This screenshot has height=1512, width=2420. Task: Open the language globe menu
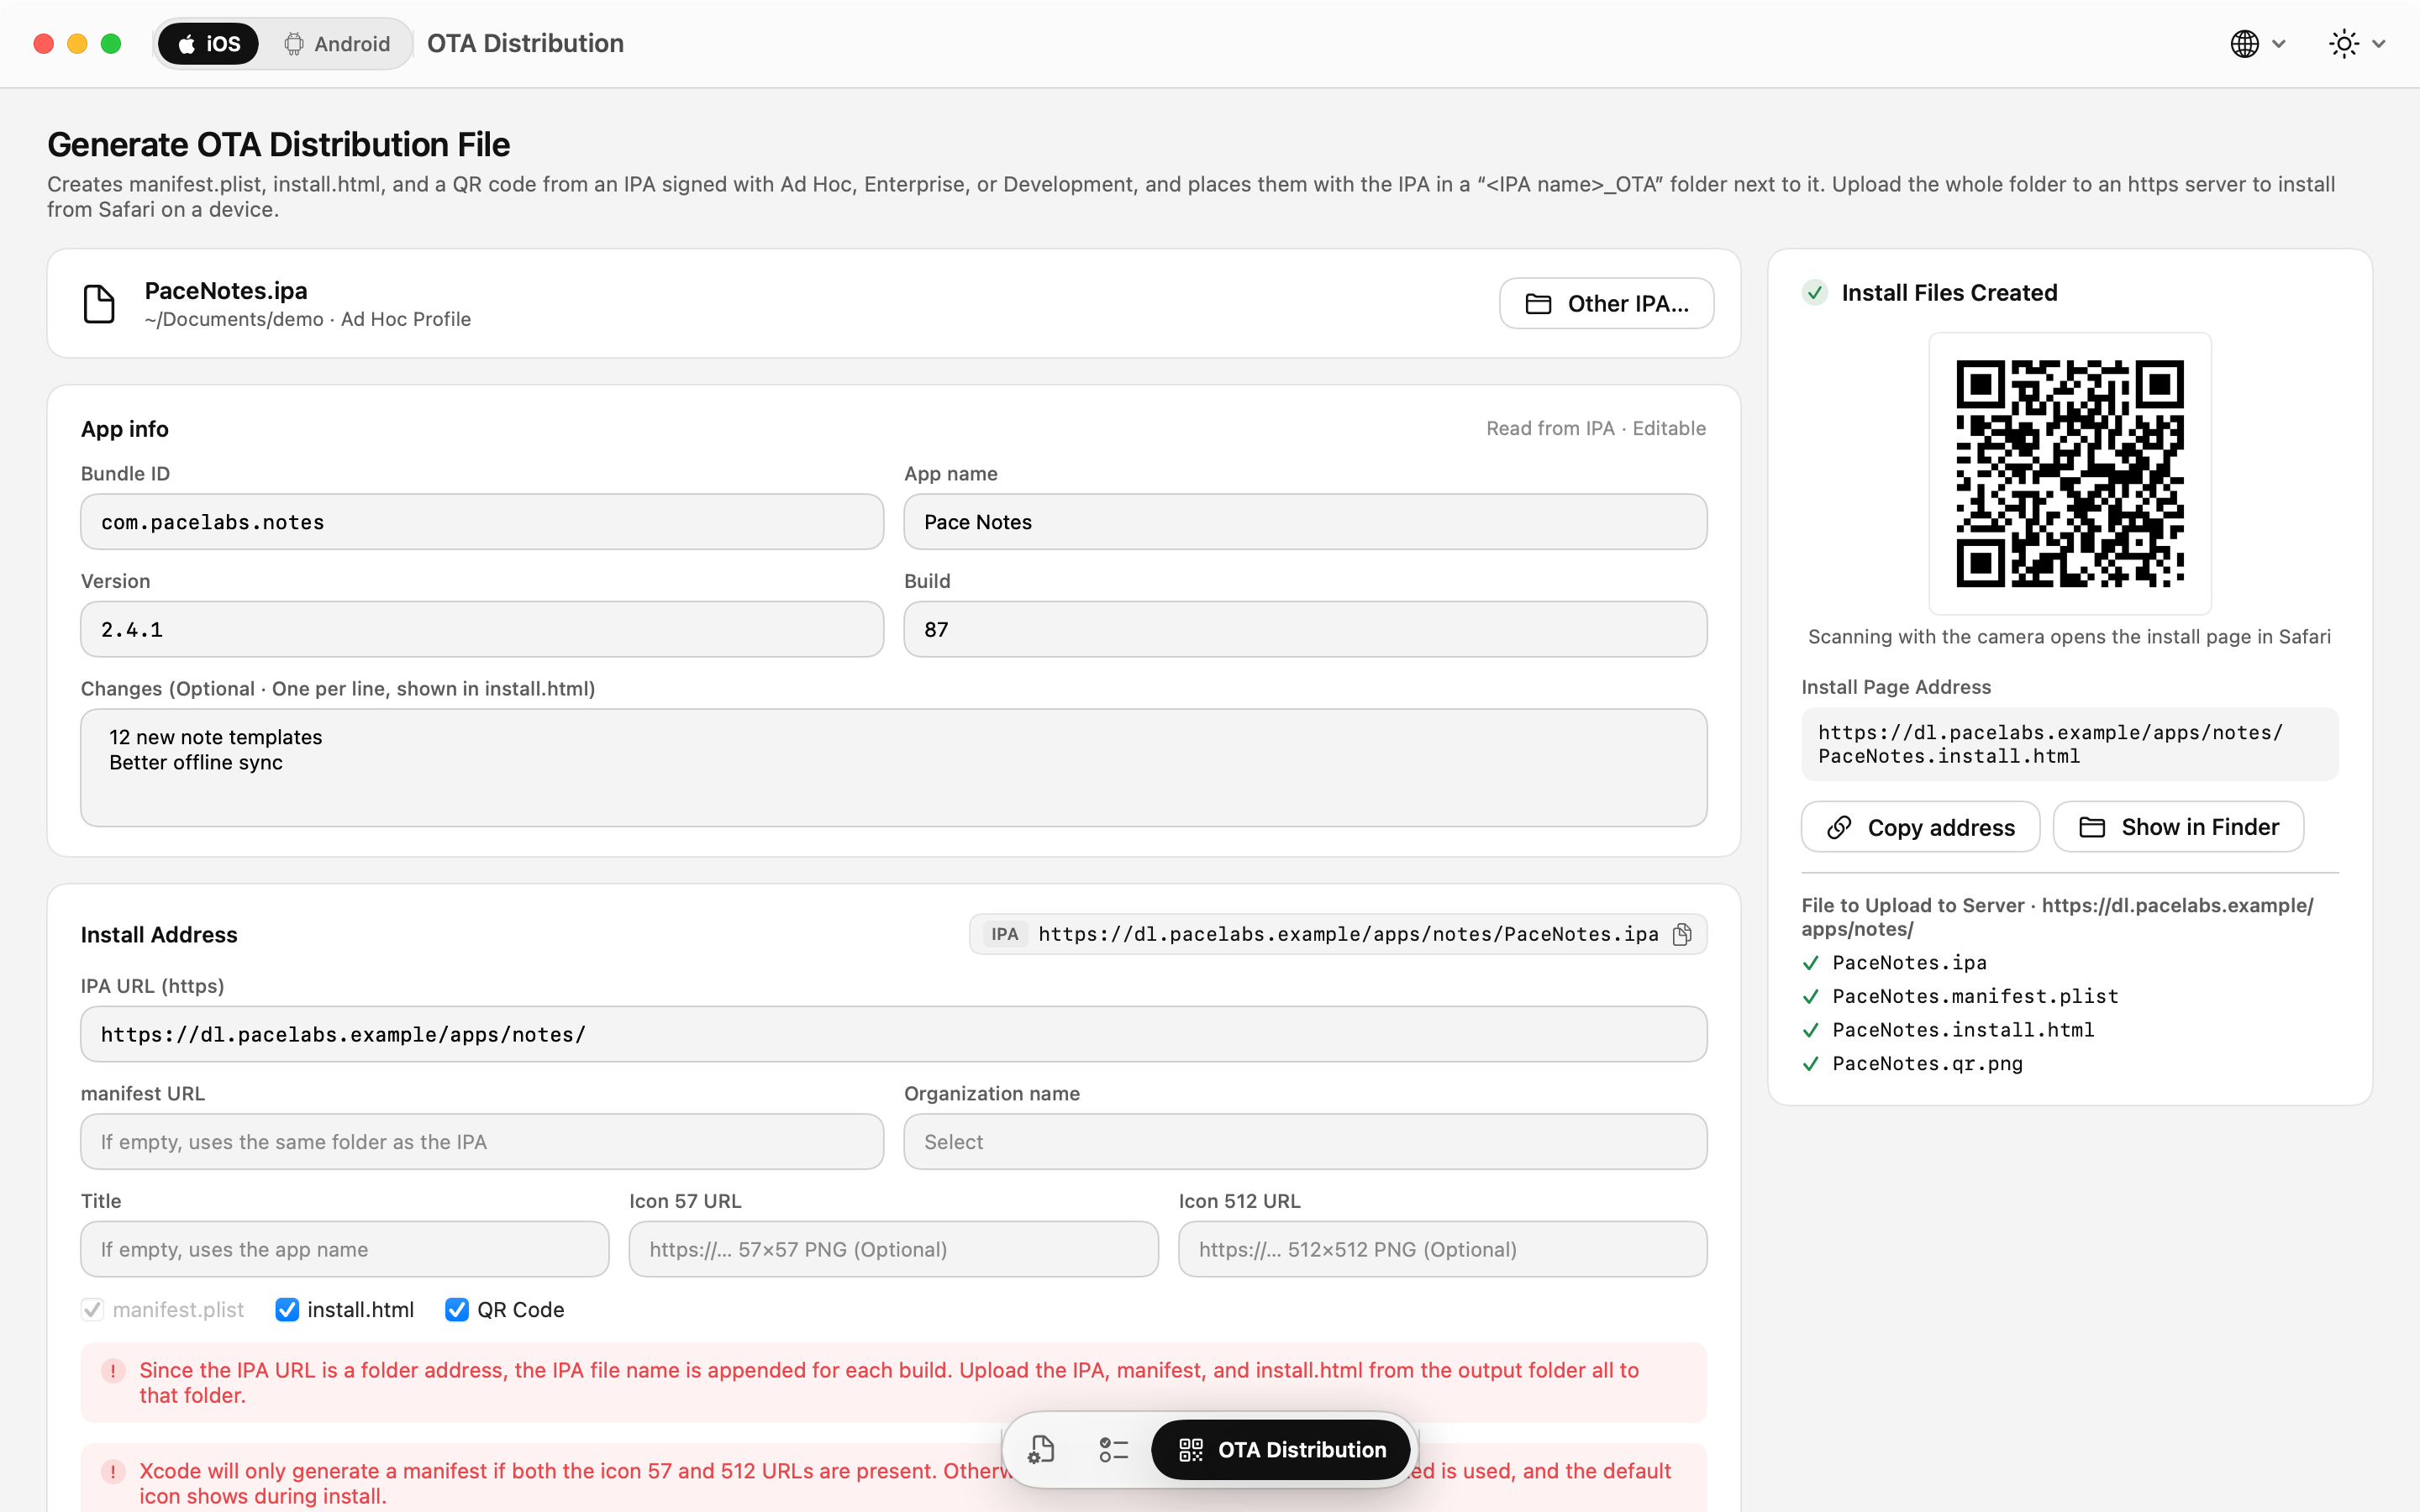click(x=2257, y=44)
